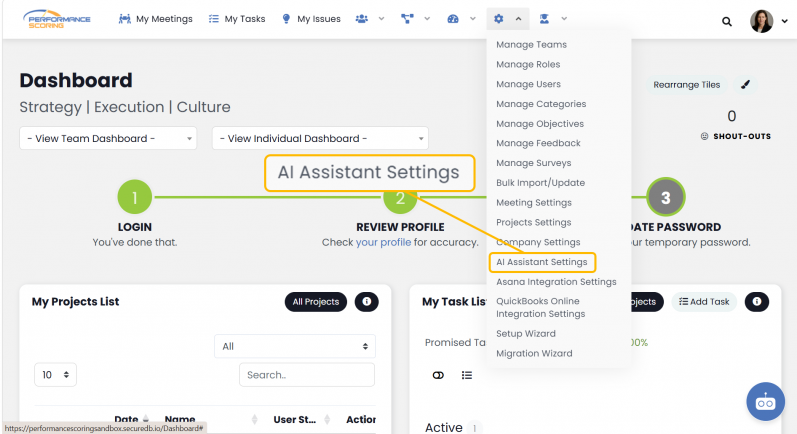Viewport: 797px width, 434px height.
Task: Click the gear settings icon in navbar
Action: [x=499, y=19]
